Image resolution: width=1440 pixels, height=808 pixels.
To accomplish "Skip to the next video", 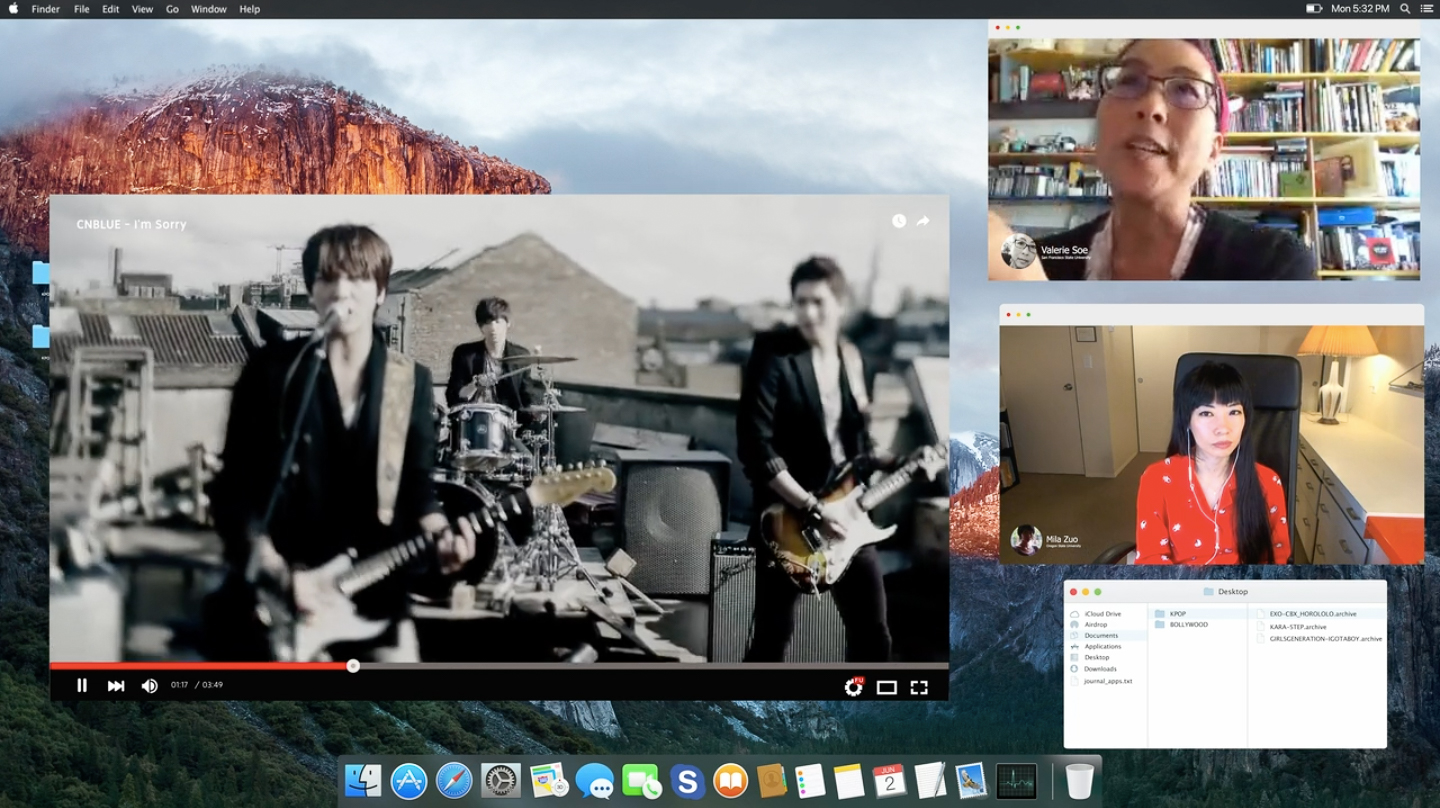I will coord(116,685).
